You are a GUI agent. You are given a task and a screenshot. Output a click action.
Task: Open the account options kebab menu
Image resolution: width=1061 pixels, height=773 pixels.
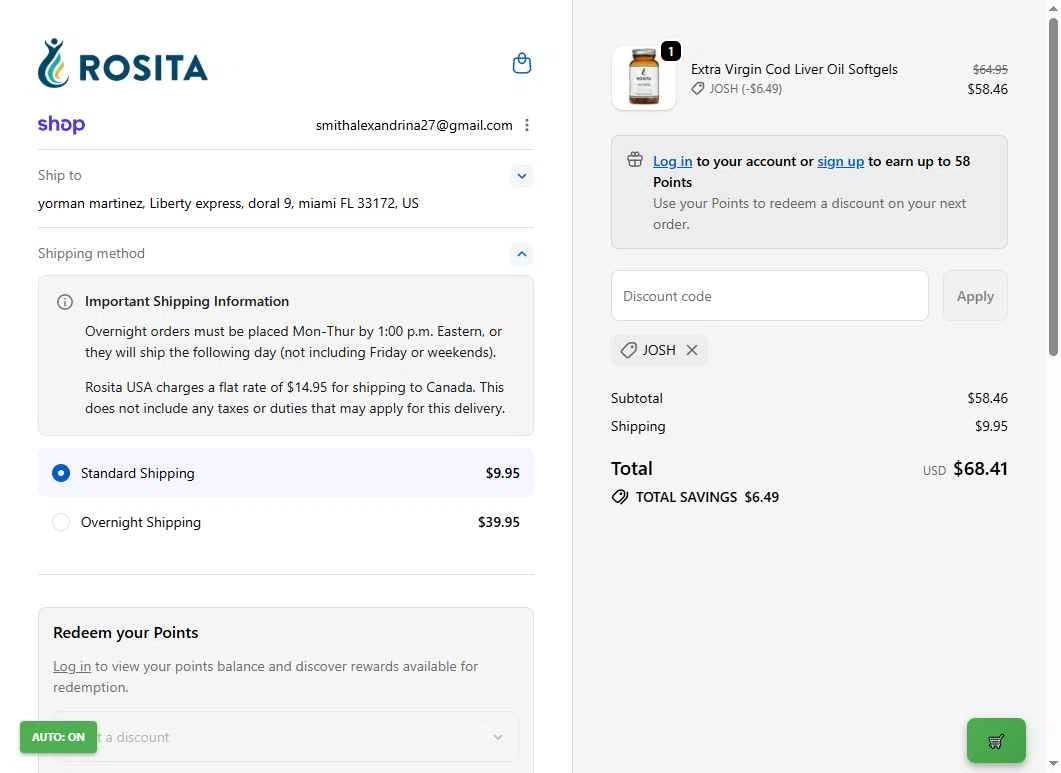[x=526, y=125]
